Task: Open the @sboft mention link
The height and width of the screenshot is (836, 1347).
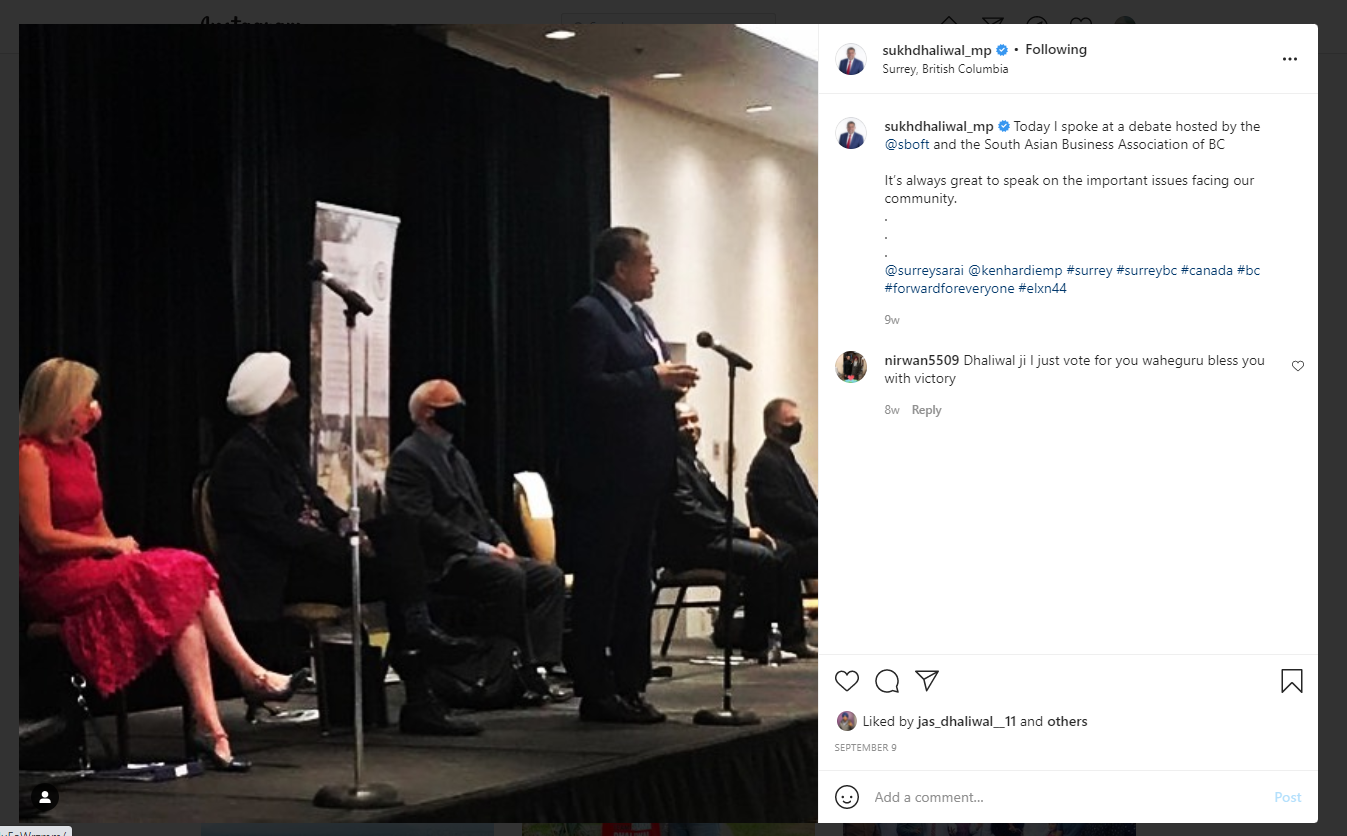Action: coord(907,144)
